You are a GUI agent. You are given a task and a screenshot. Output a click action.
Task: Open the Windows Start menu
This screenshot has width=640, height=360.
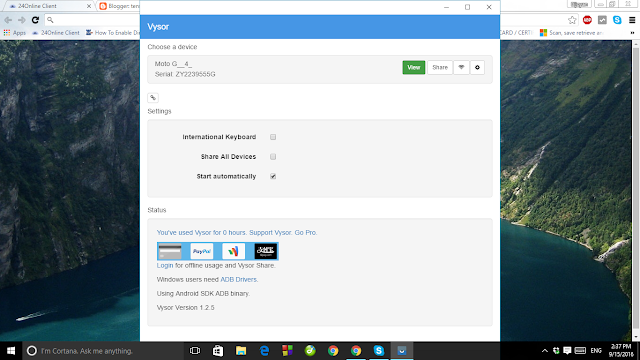point(11,351)
